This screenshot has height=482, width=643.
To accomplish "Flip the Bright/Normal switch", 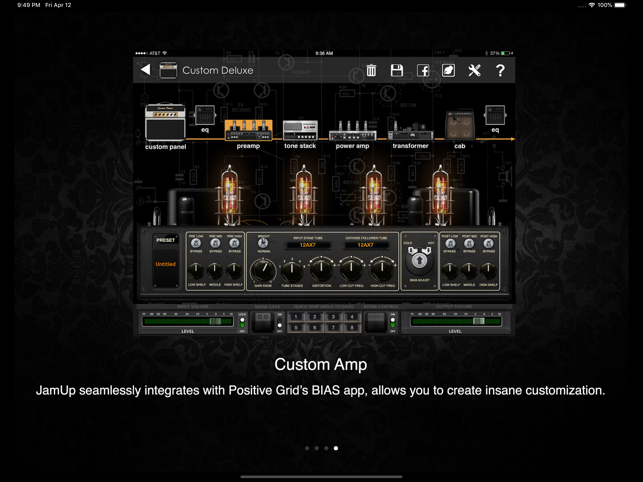I will tap(263, 243).
